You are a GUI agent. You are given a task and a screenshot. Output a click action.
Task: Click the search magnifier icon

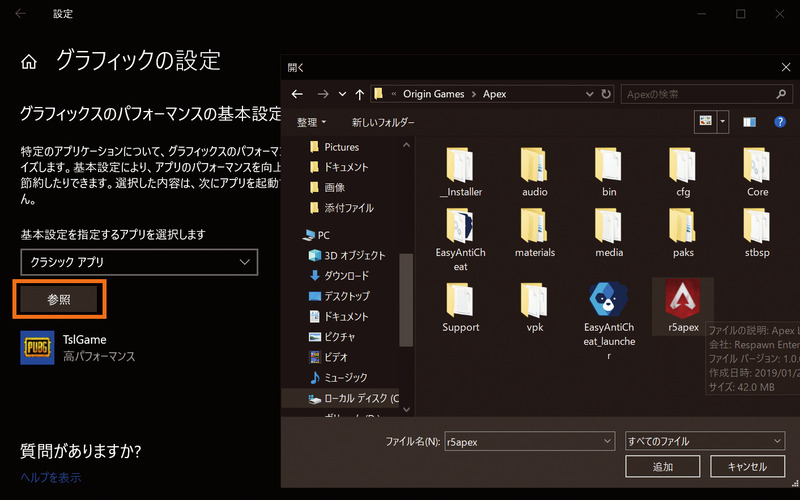pos(781,94)
